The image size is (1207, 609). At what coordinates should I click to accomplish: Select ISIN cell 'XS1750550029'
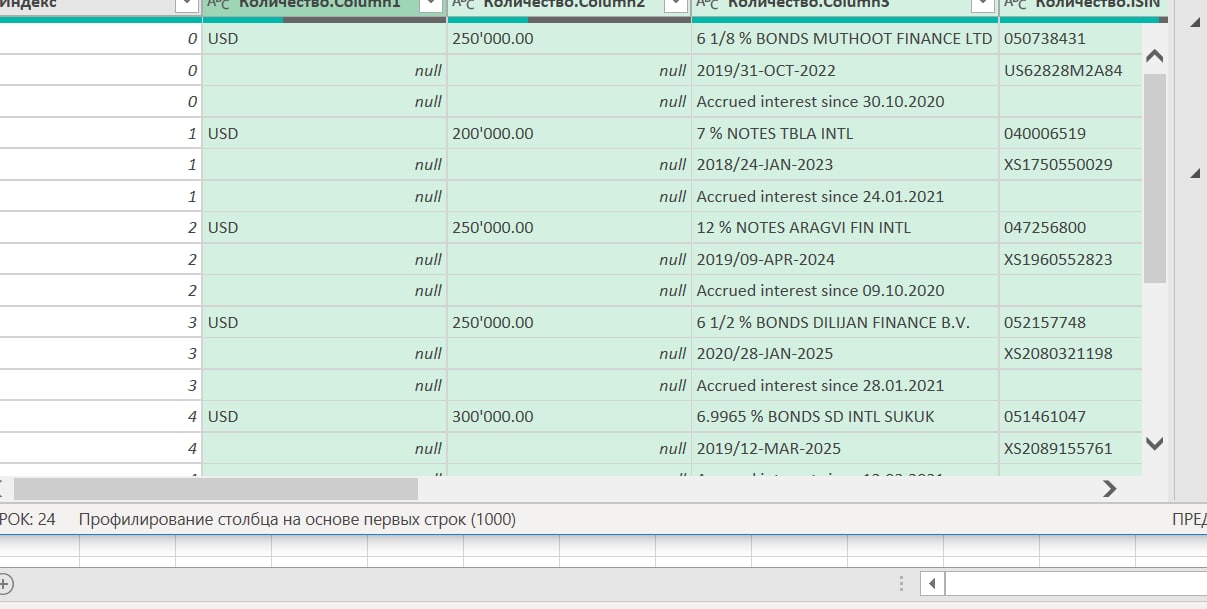click(x=1070, y=165)
